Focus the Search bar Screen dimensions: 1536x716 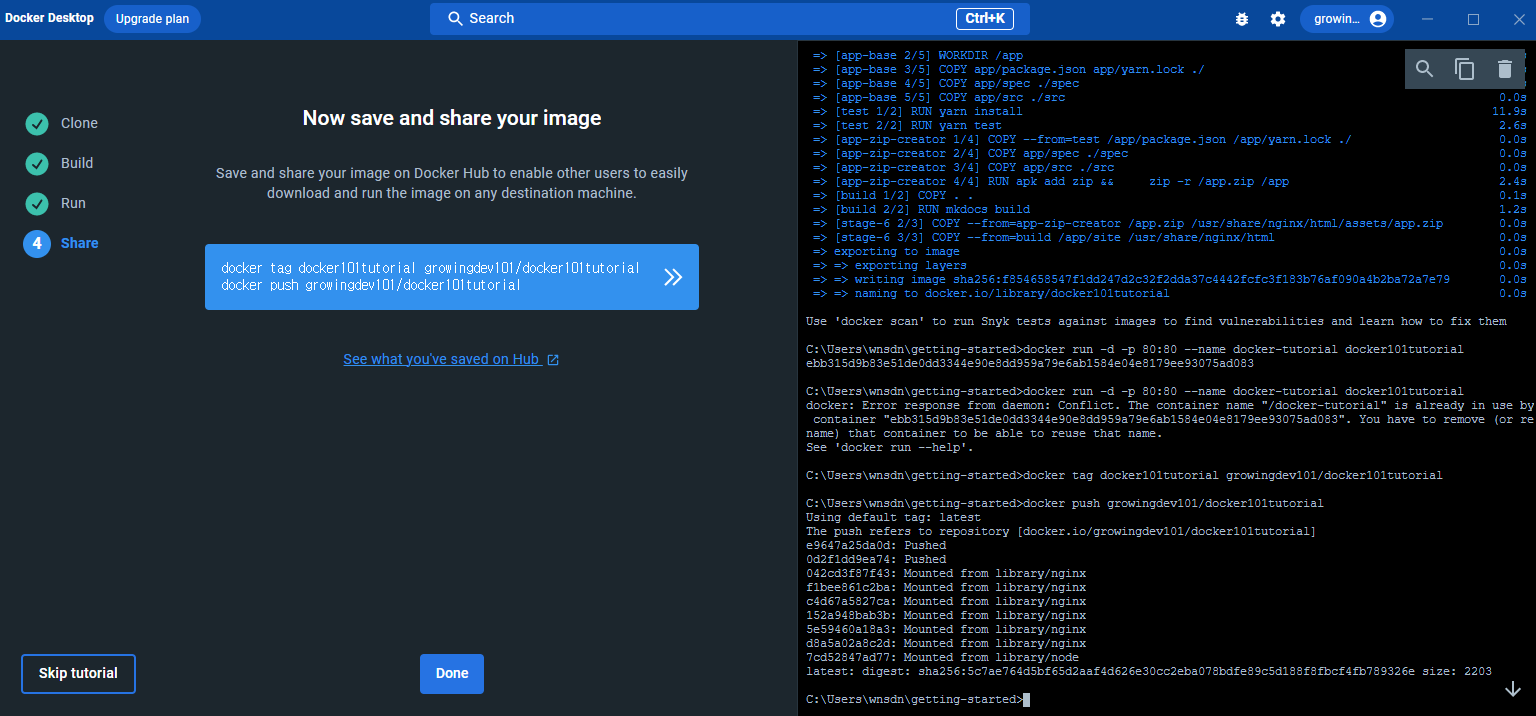click(729, 19)
